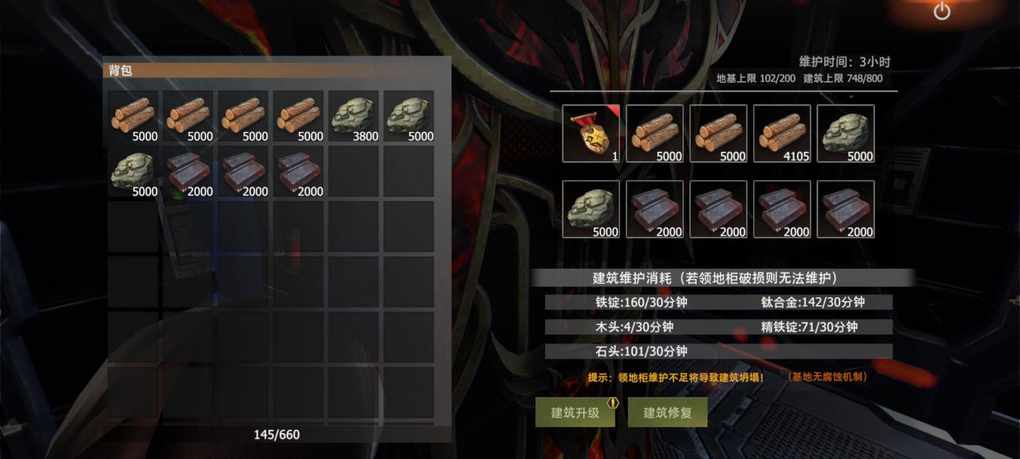The width and height of the screenshot is (1020, 459).
Task: Select the first iron ingot stack in backpack
Action: pyautogui.click(x=188, y=172)
